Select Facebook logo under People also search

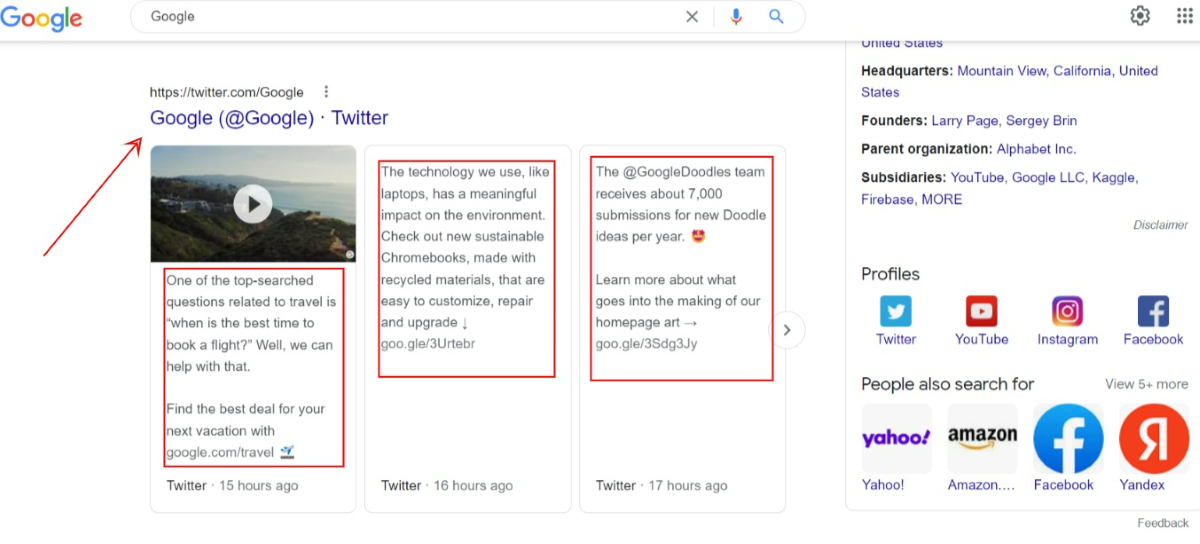1068,438
